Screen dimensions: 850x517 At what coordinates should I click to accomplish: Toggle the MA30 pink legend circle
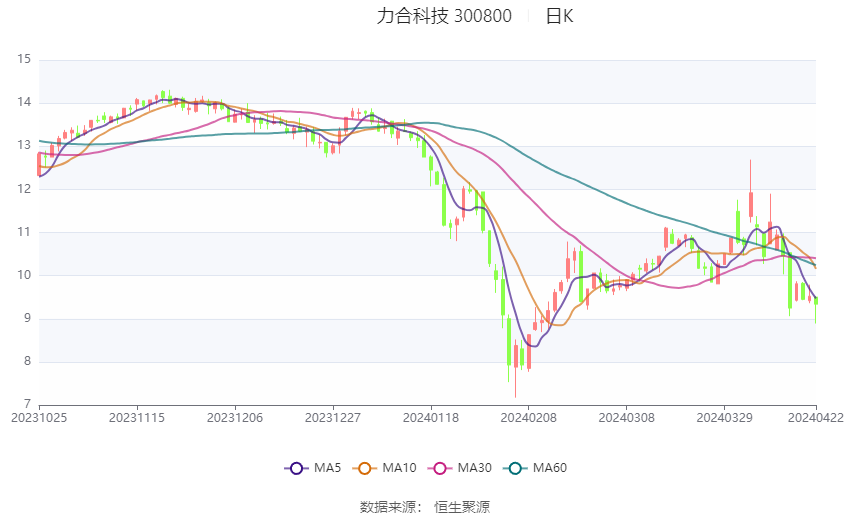tap(440, 468)
